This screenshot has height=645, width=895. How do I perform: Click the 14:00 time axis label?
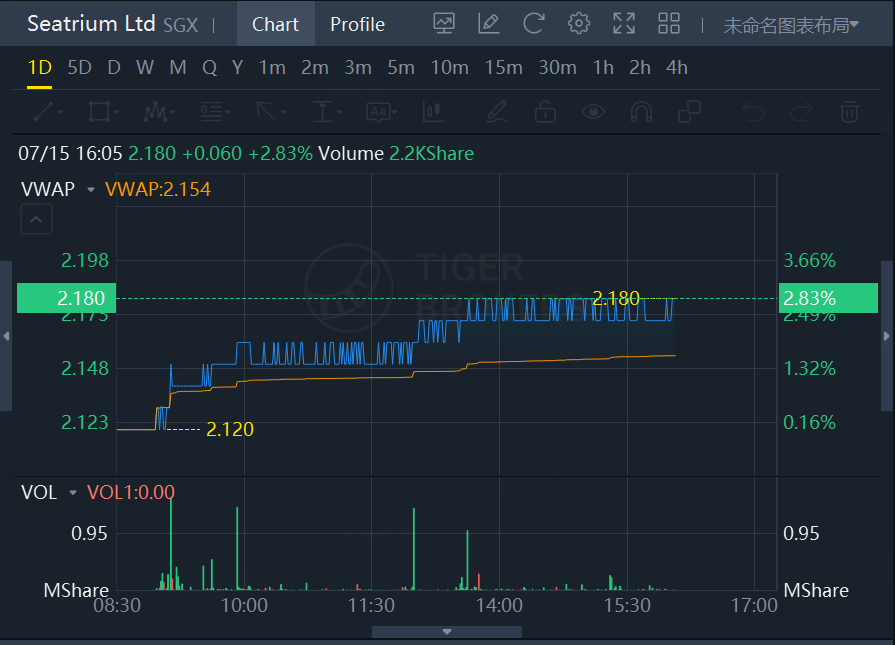click(x=499, y=605)
